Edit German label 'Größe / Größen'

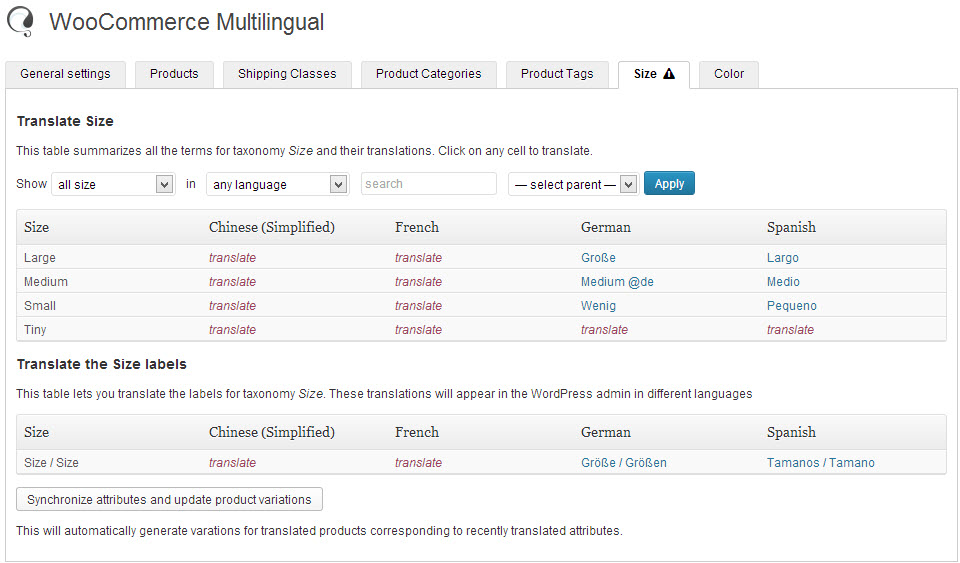(624, 463)
